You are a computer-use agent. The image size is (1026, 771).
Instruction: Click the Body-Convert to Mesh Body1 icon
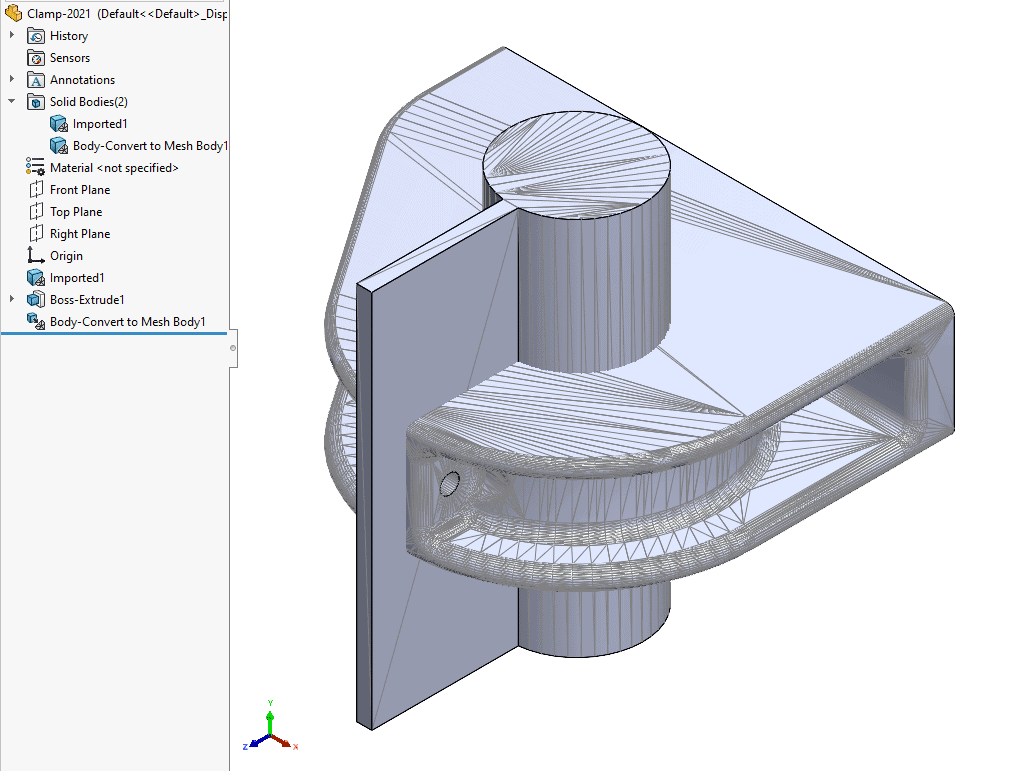pos(58,145)
